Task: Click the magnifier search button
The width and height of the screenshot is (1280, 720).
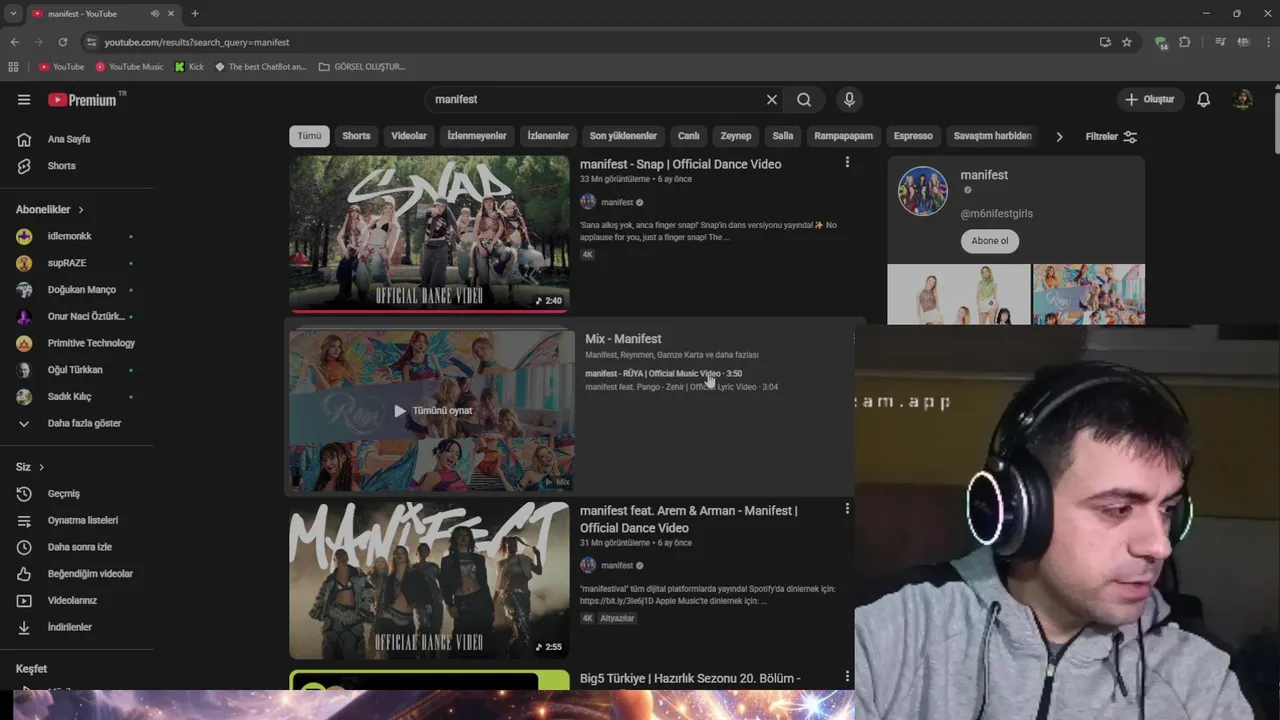Action: pyautogui.click(x=804, y=99)
